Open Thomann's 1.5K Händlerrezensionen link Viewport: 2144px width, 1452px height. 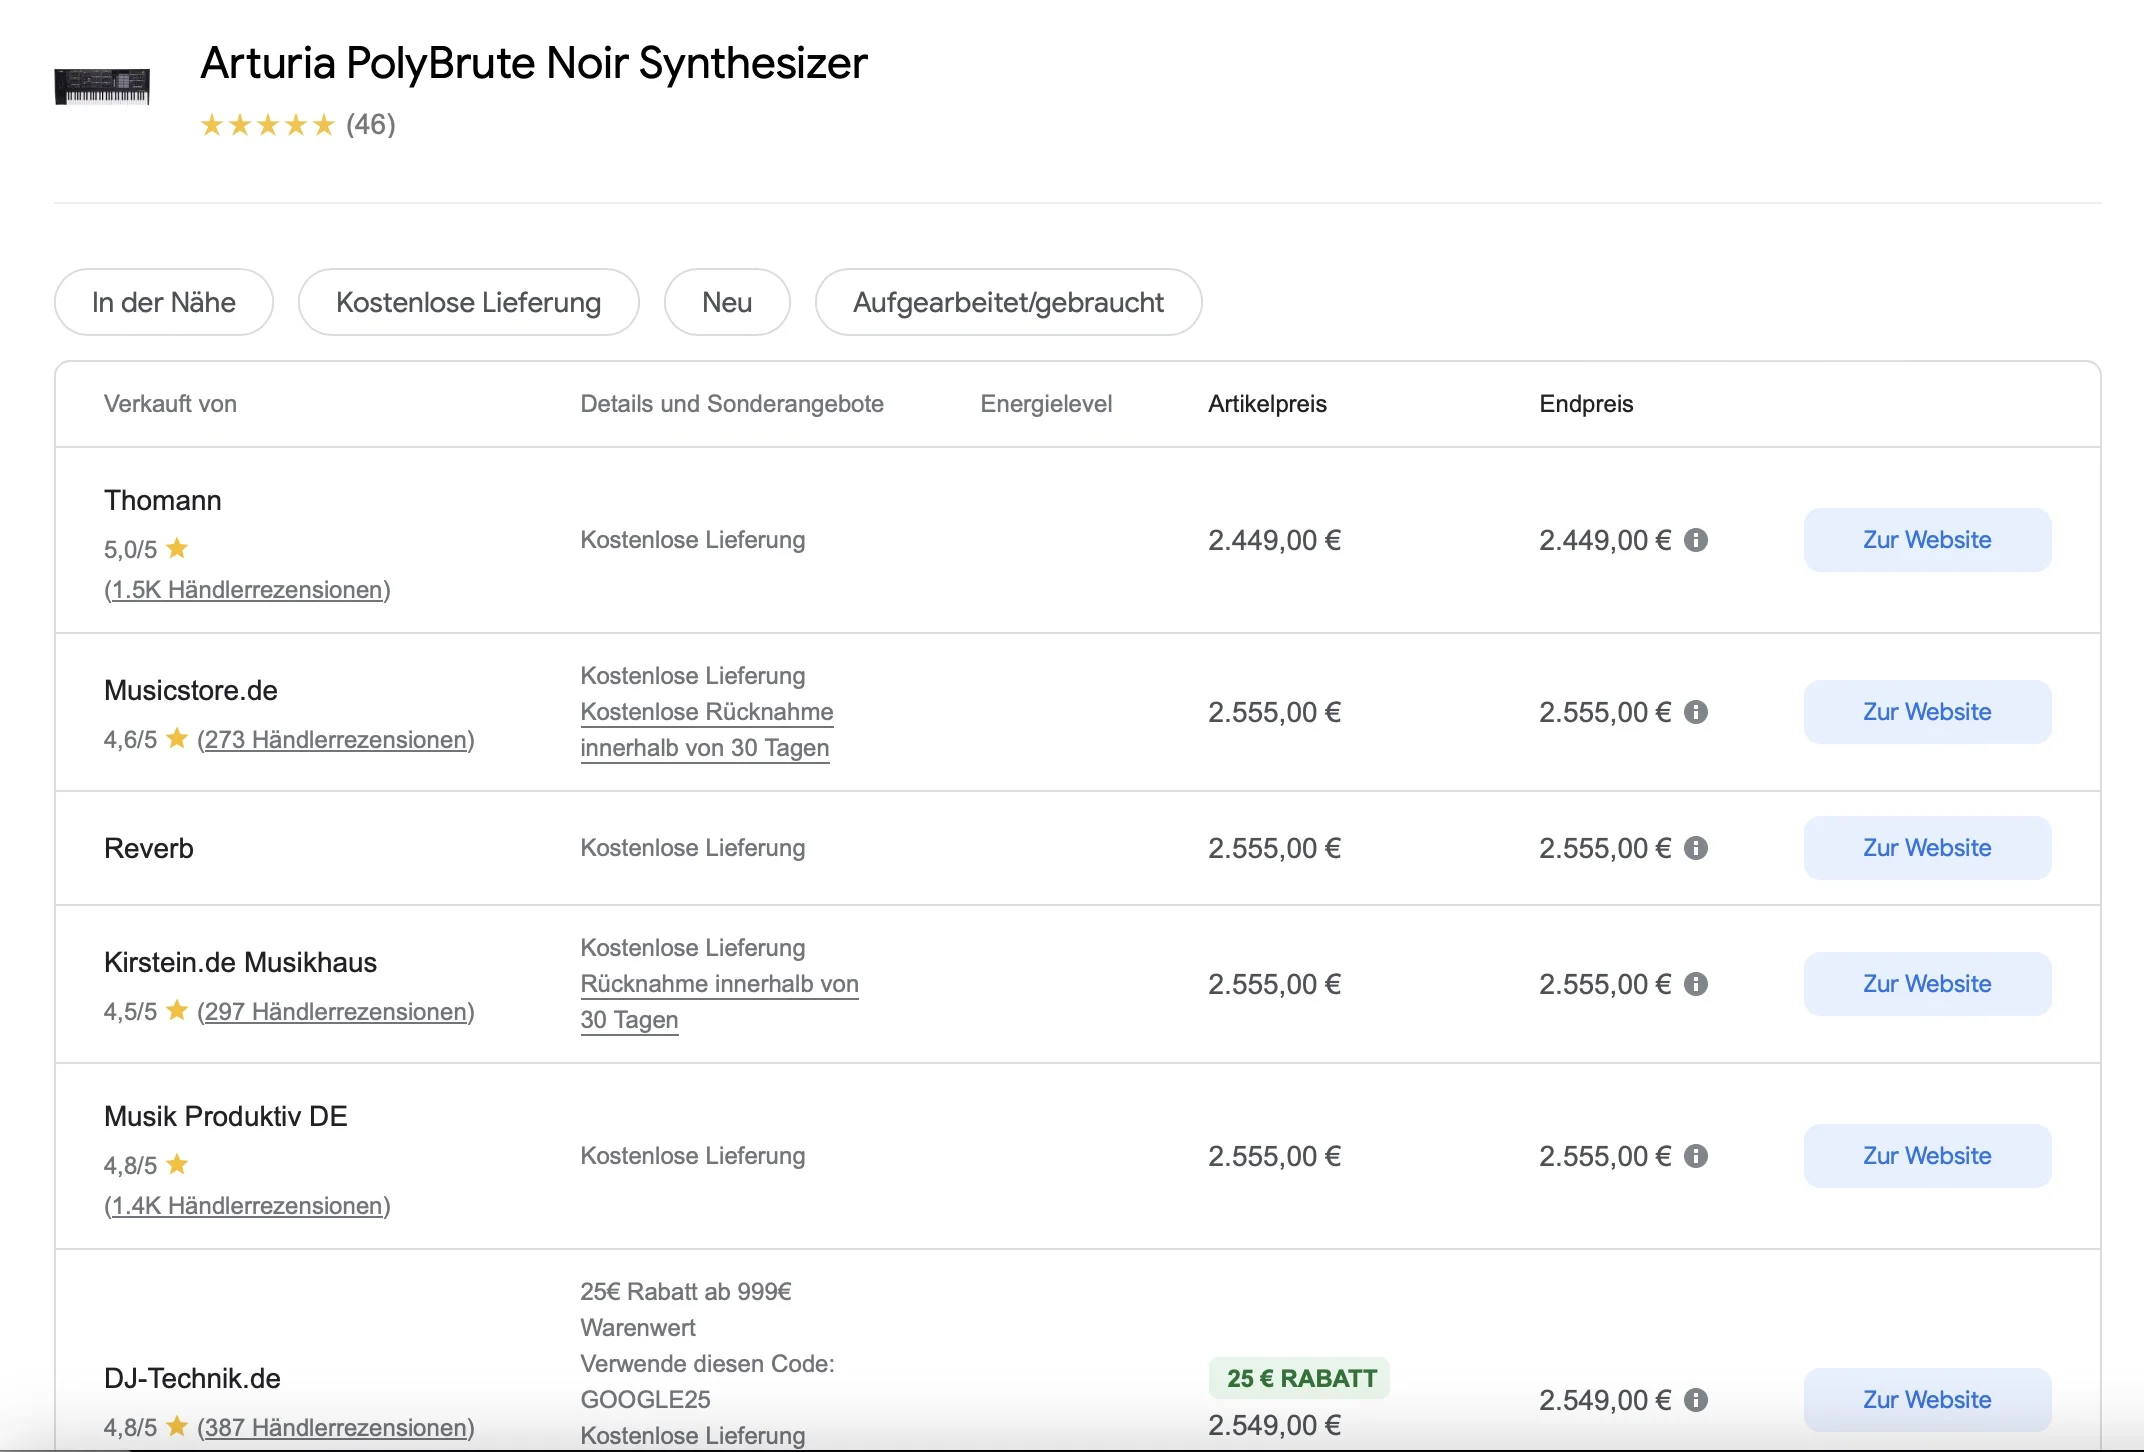coord(247,590)
